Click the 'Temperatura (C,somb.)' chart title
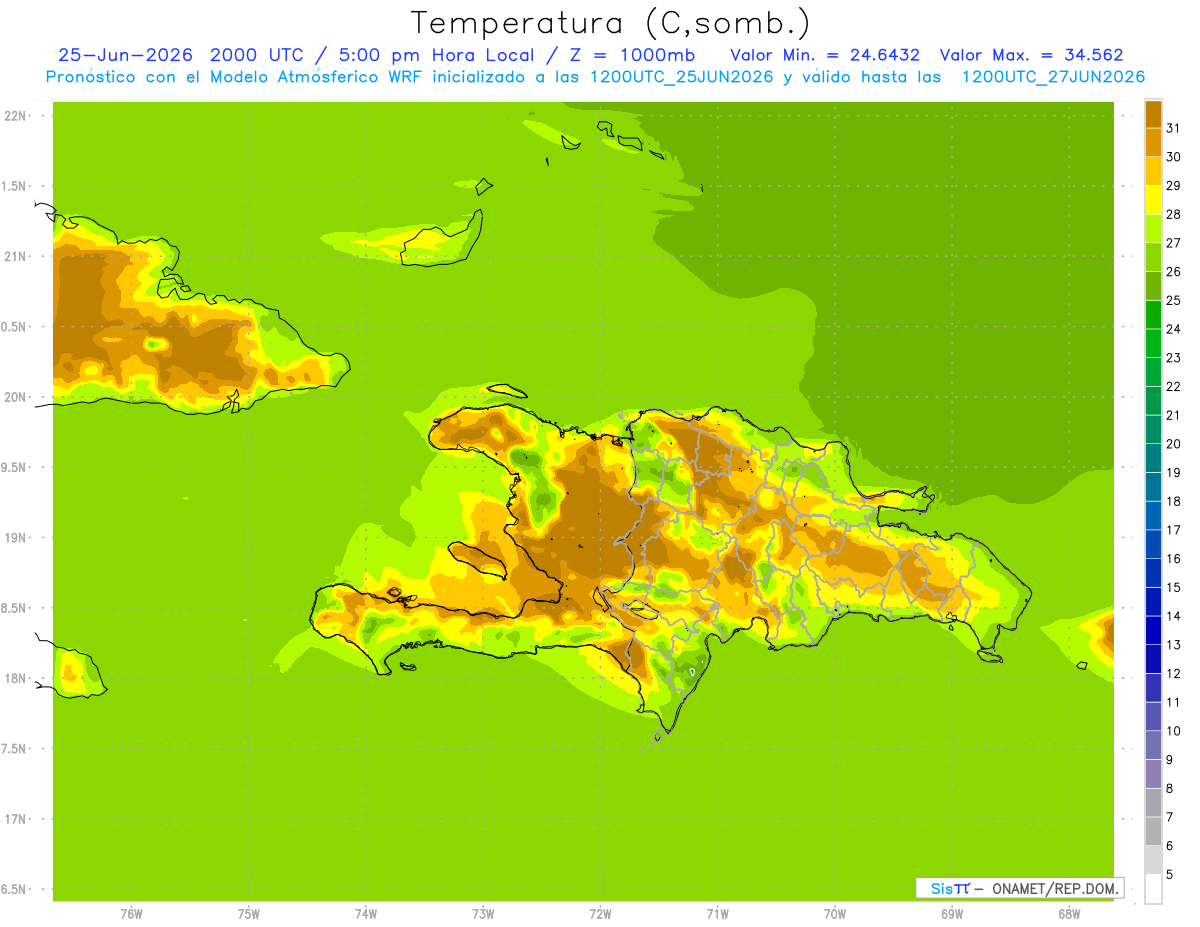This screenshot has width=1200, height=927. 610,23
